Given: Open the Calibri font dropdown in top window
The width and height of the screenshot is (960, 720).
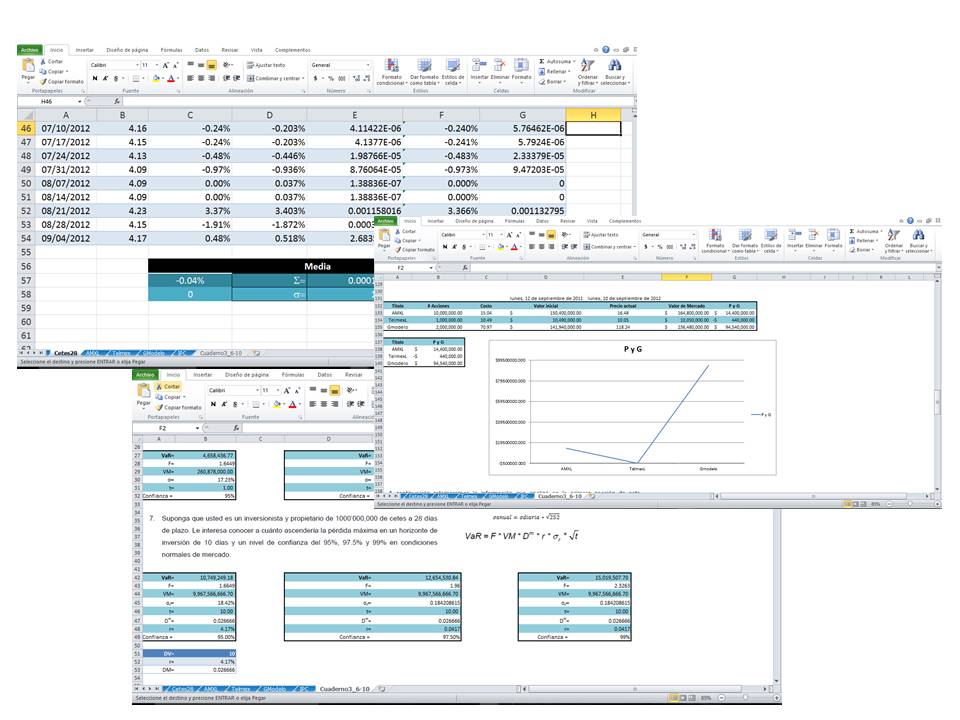Looking at the screenshot, I should [135, 64].
